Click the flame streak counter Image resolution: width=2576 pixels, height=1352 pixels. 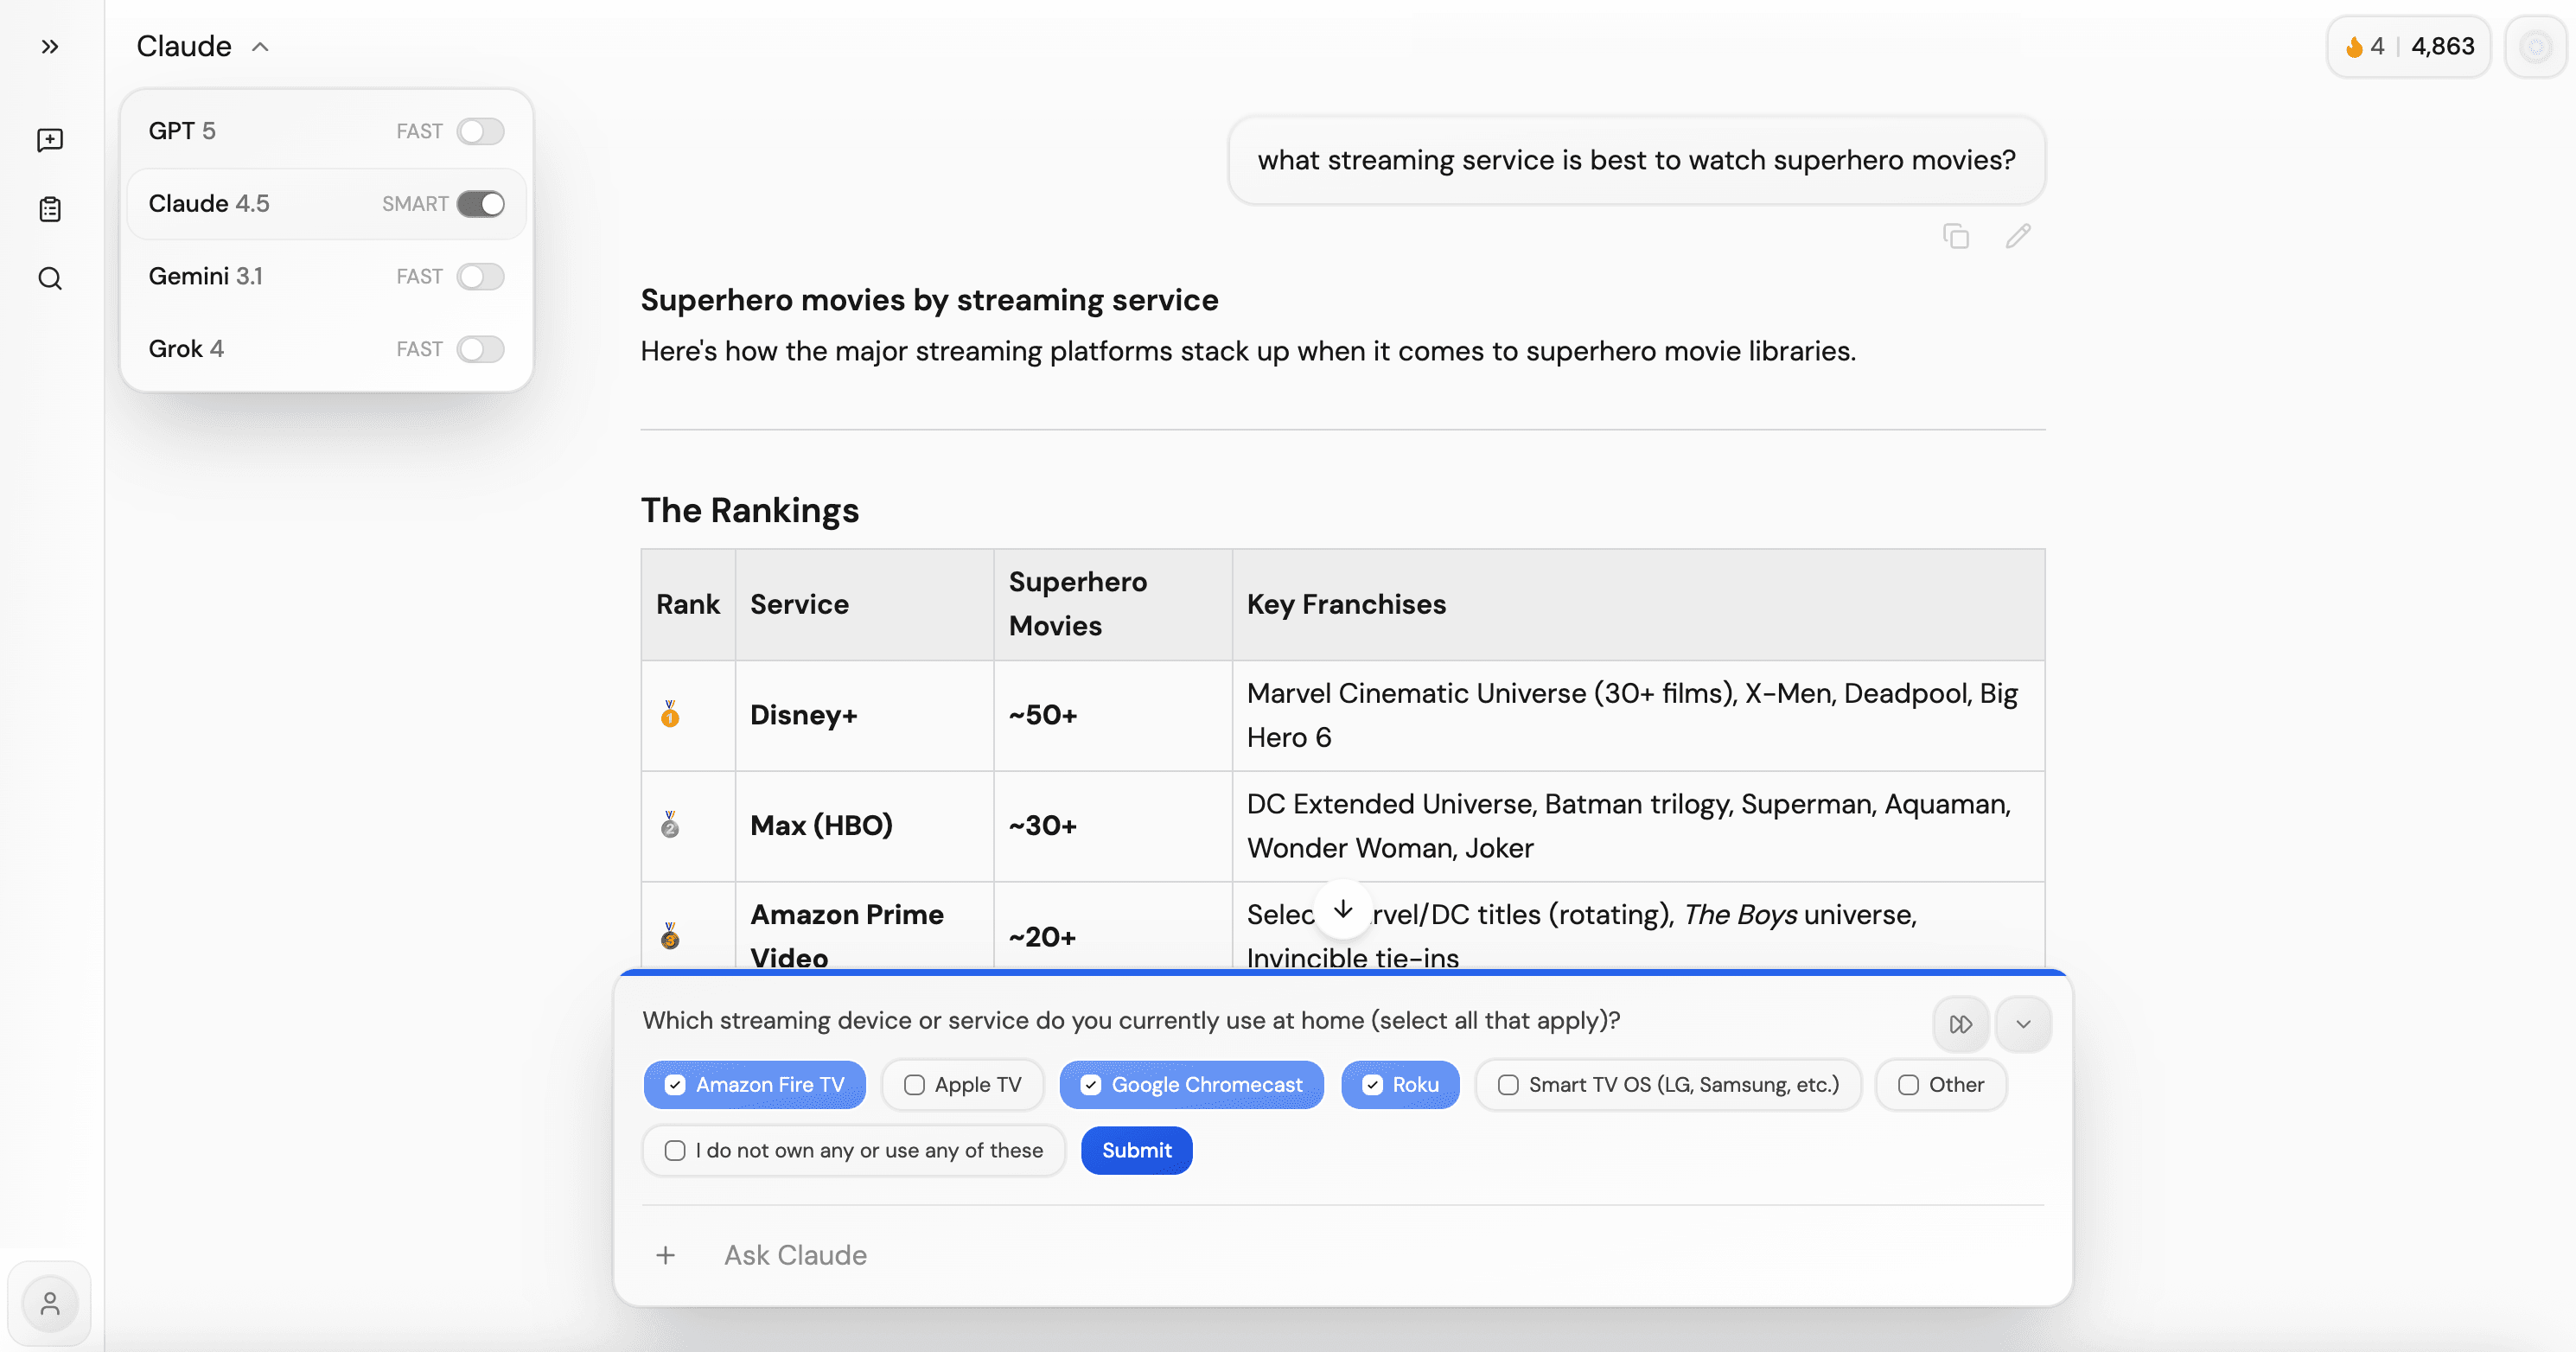click(2366, 46)
